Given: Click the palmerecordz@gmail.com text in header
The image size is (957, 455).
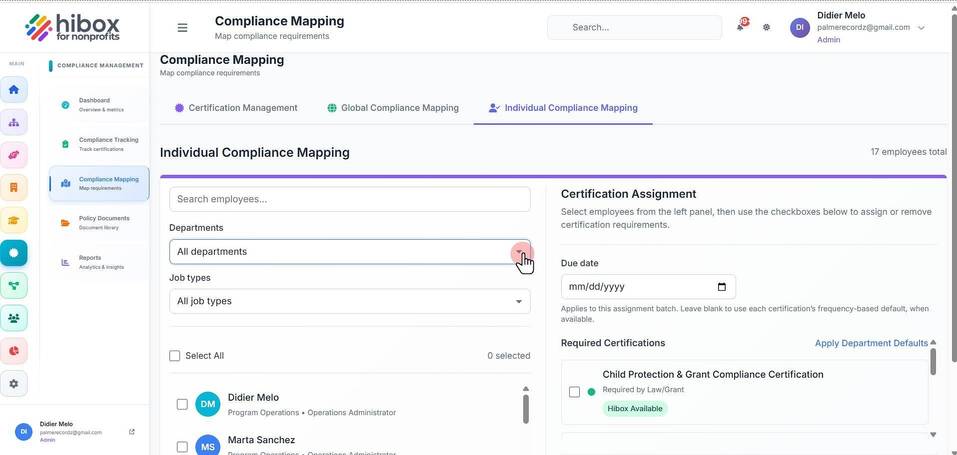Looking at the screenshot, I should pos(864,27).
